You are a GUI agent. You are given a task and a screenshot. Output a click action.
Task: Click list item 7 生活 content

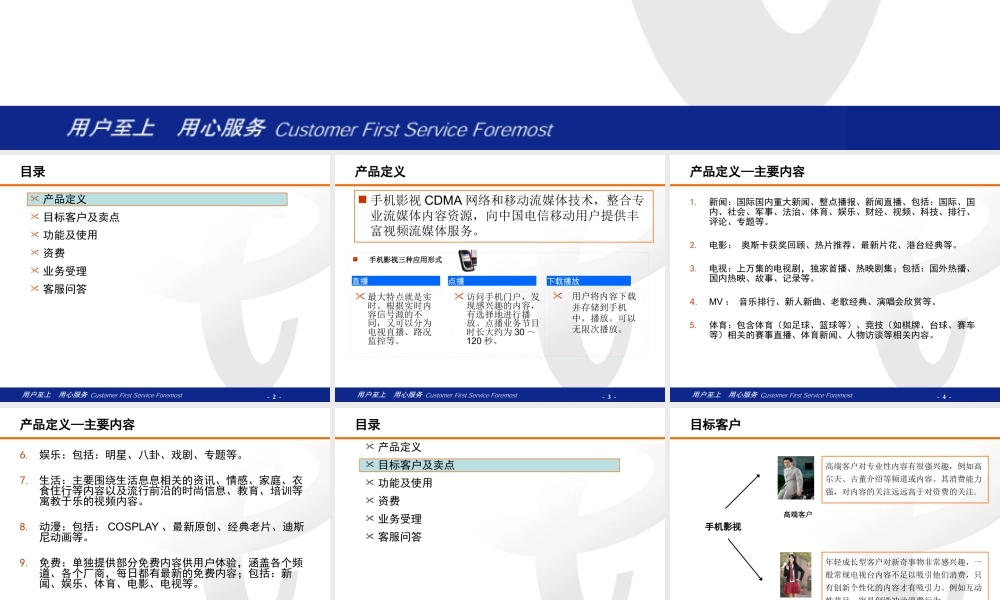click(x=171, y=490)
